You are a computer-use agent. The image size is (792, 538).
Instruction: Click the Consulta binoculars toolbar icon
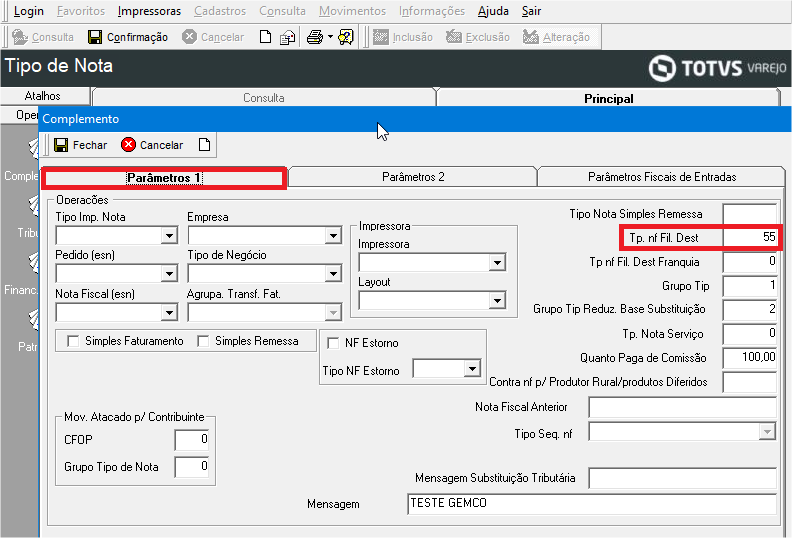[20, 37]
